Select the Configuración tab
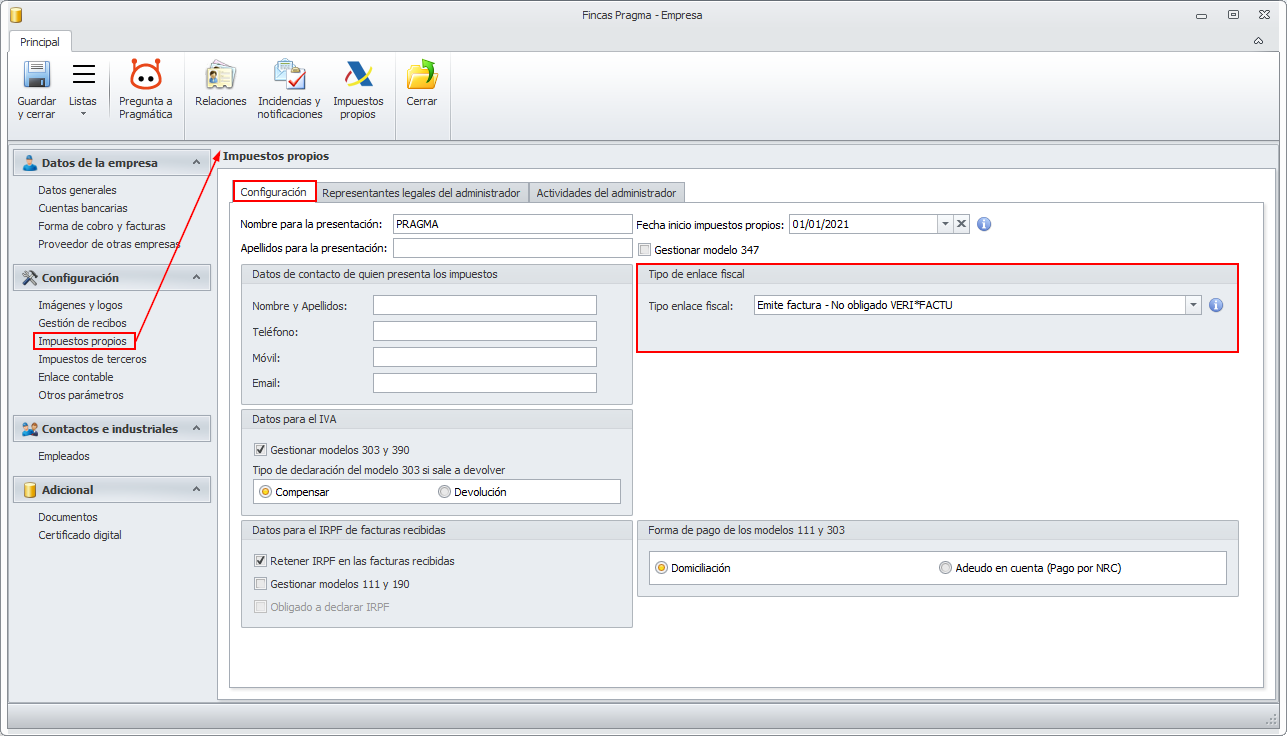This screenshot has height=736, width=1287. 274,192
